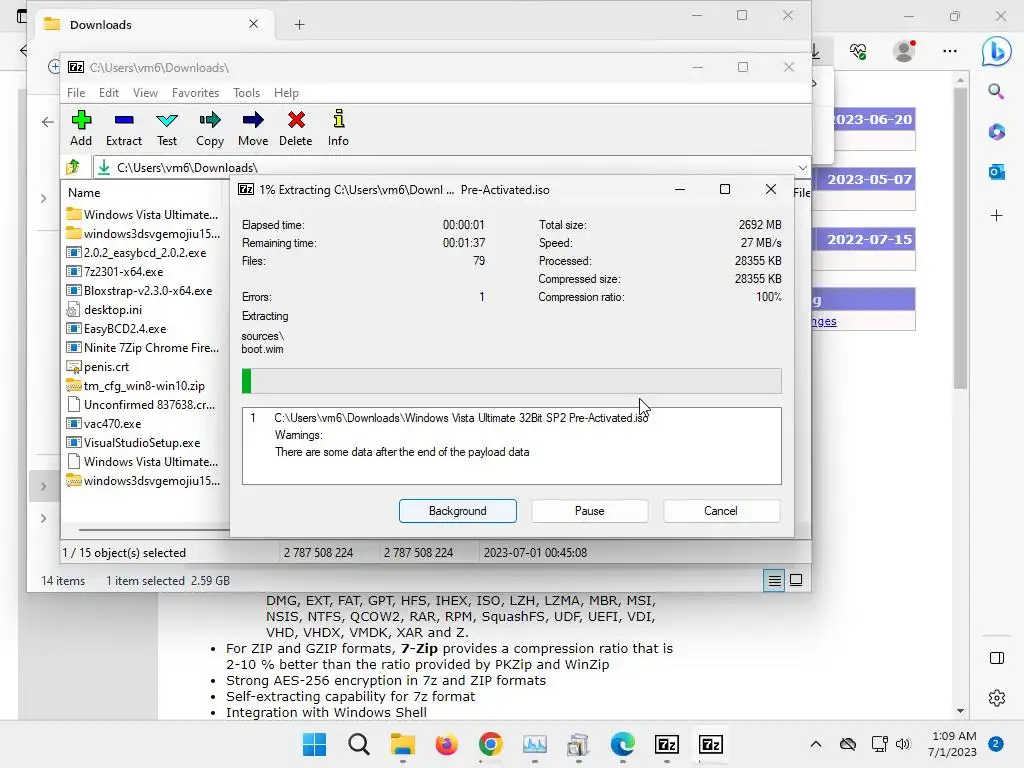The height and width of the screenshot is (768, 1024).
Task: Click the Test toolbar icon
Action: 167,128
